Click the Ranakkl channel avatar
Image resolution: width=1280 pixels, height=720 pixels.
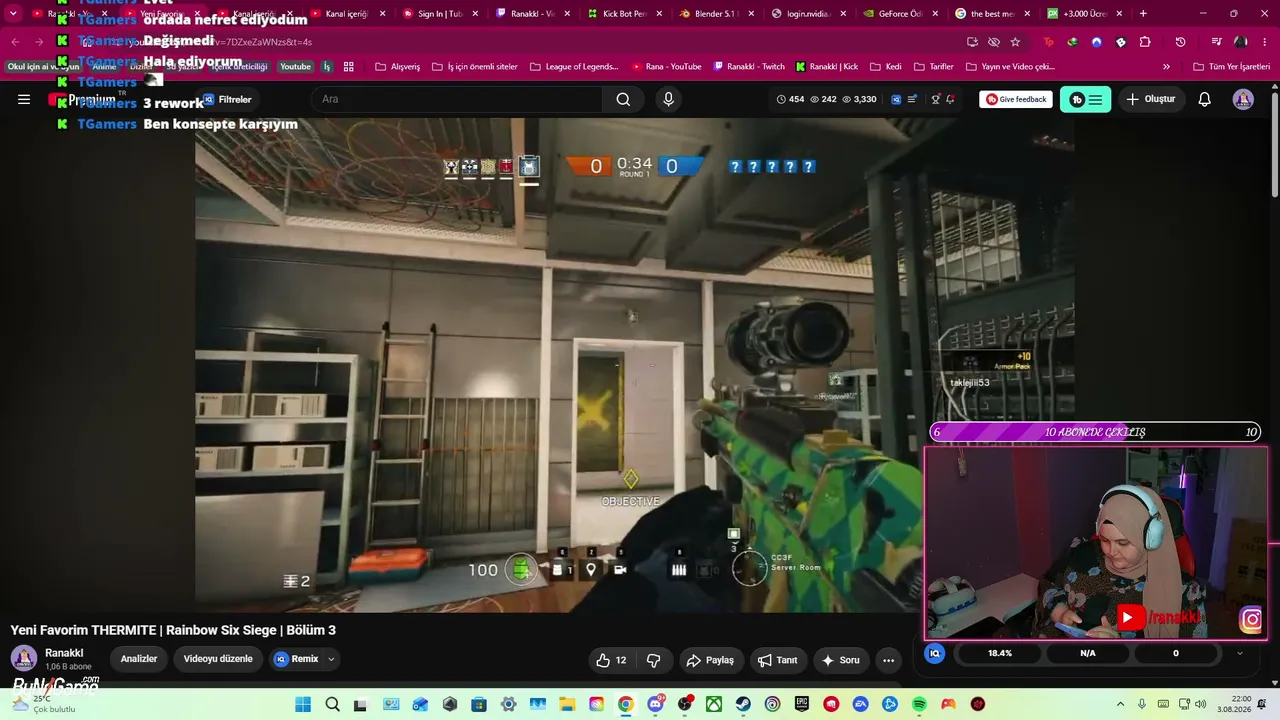click(x=24, y=658)
